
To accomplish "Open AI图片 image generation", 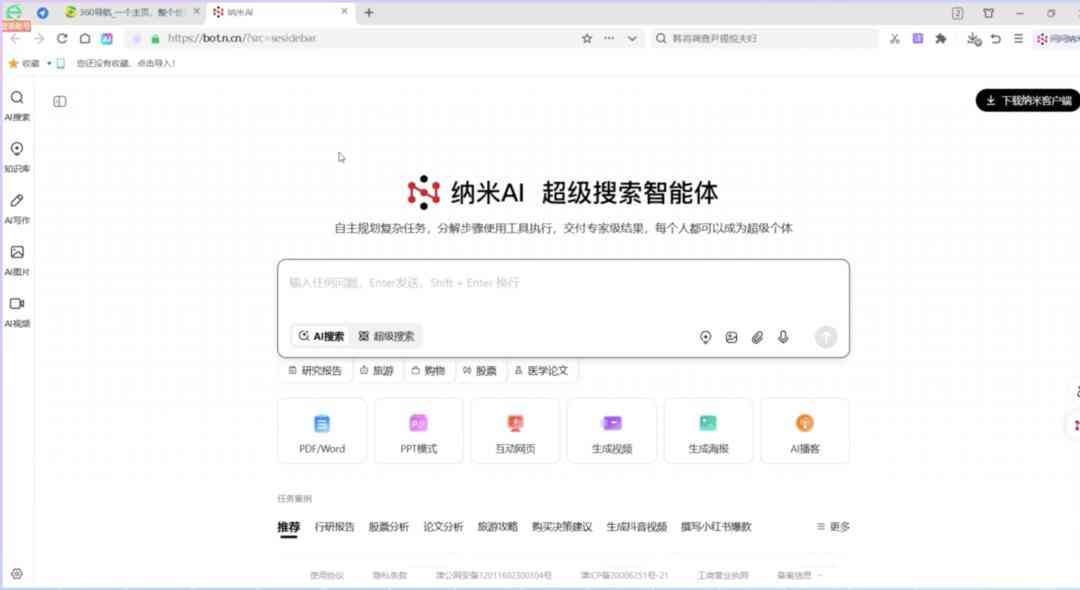I will (17, 258).
